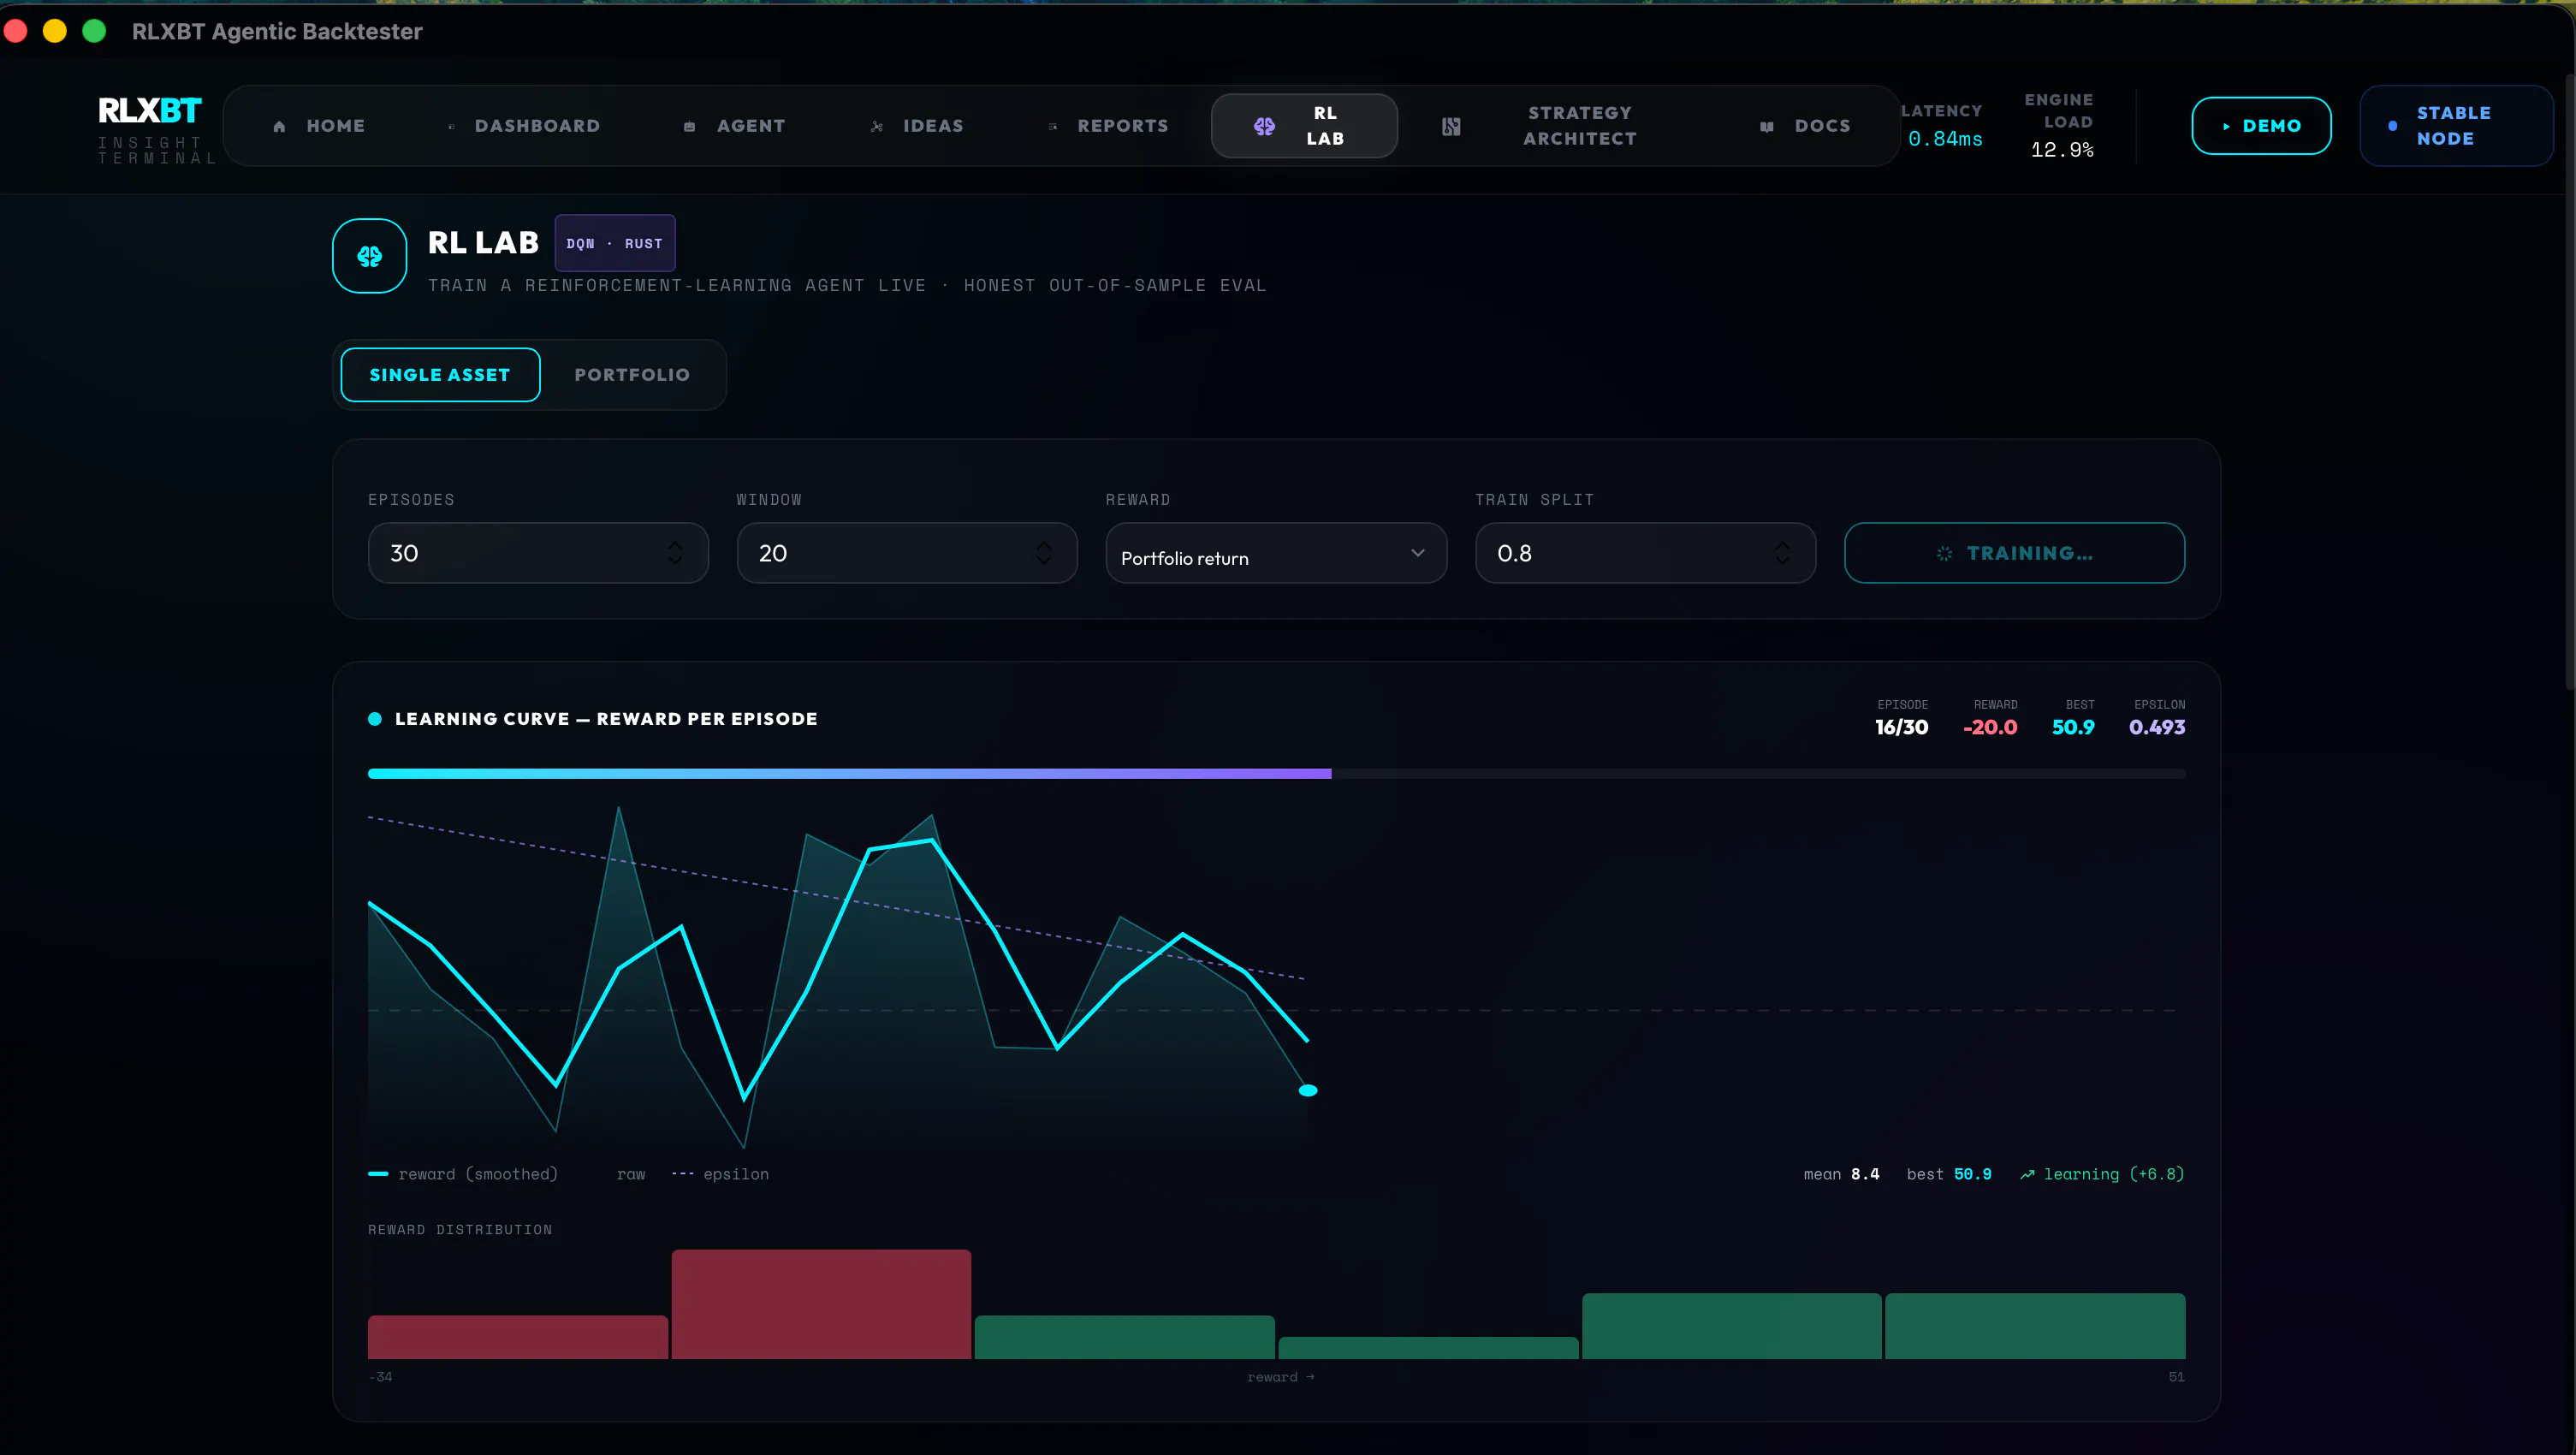This screenshot has width=2576, height=1455.
Task: Click the DQN · RUST badge
Action: pyautogui.click(x=615, y=243)
